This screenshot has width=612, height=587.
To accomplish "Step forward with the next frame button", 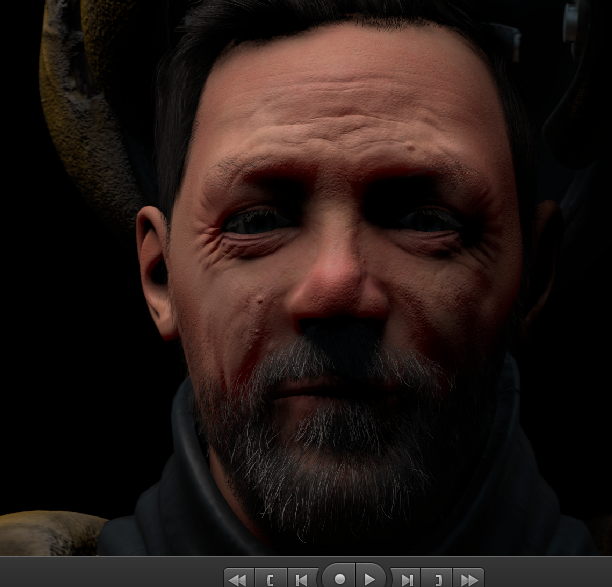I will coord(406,578).
